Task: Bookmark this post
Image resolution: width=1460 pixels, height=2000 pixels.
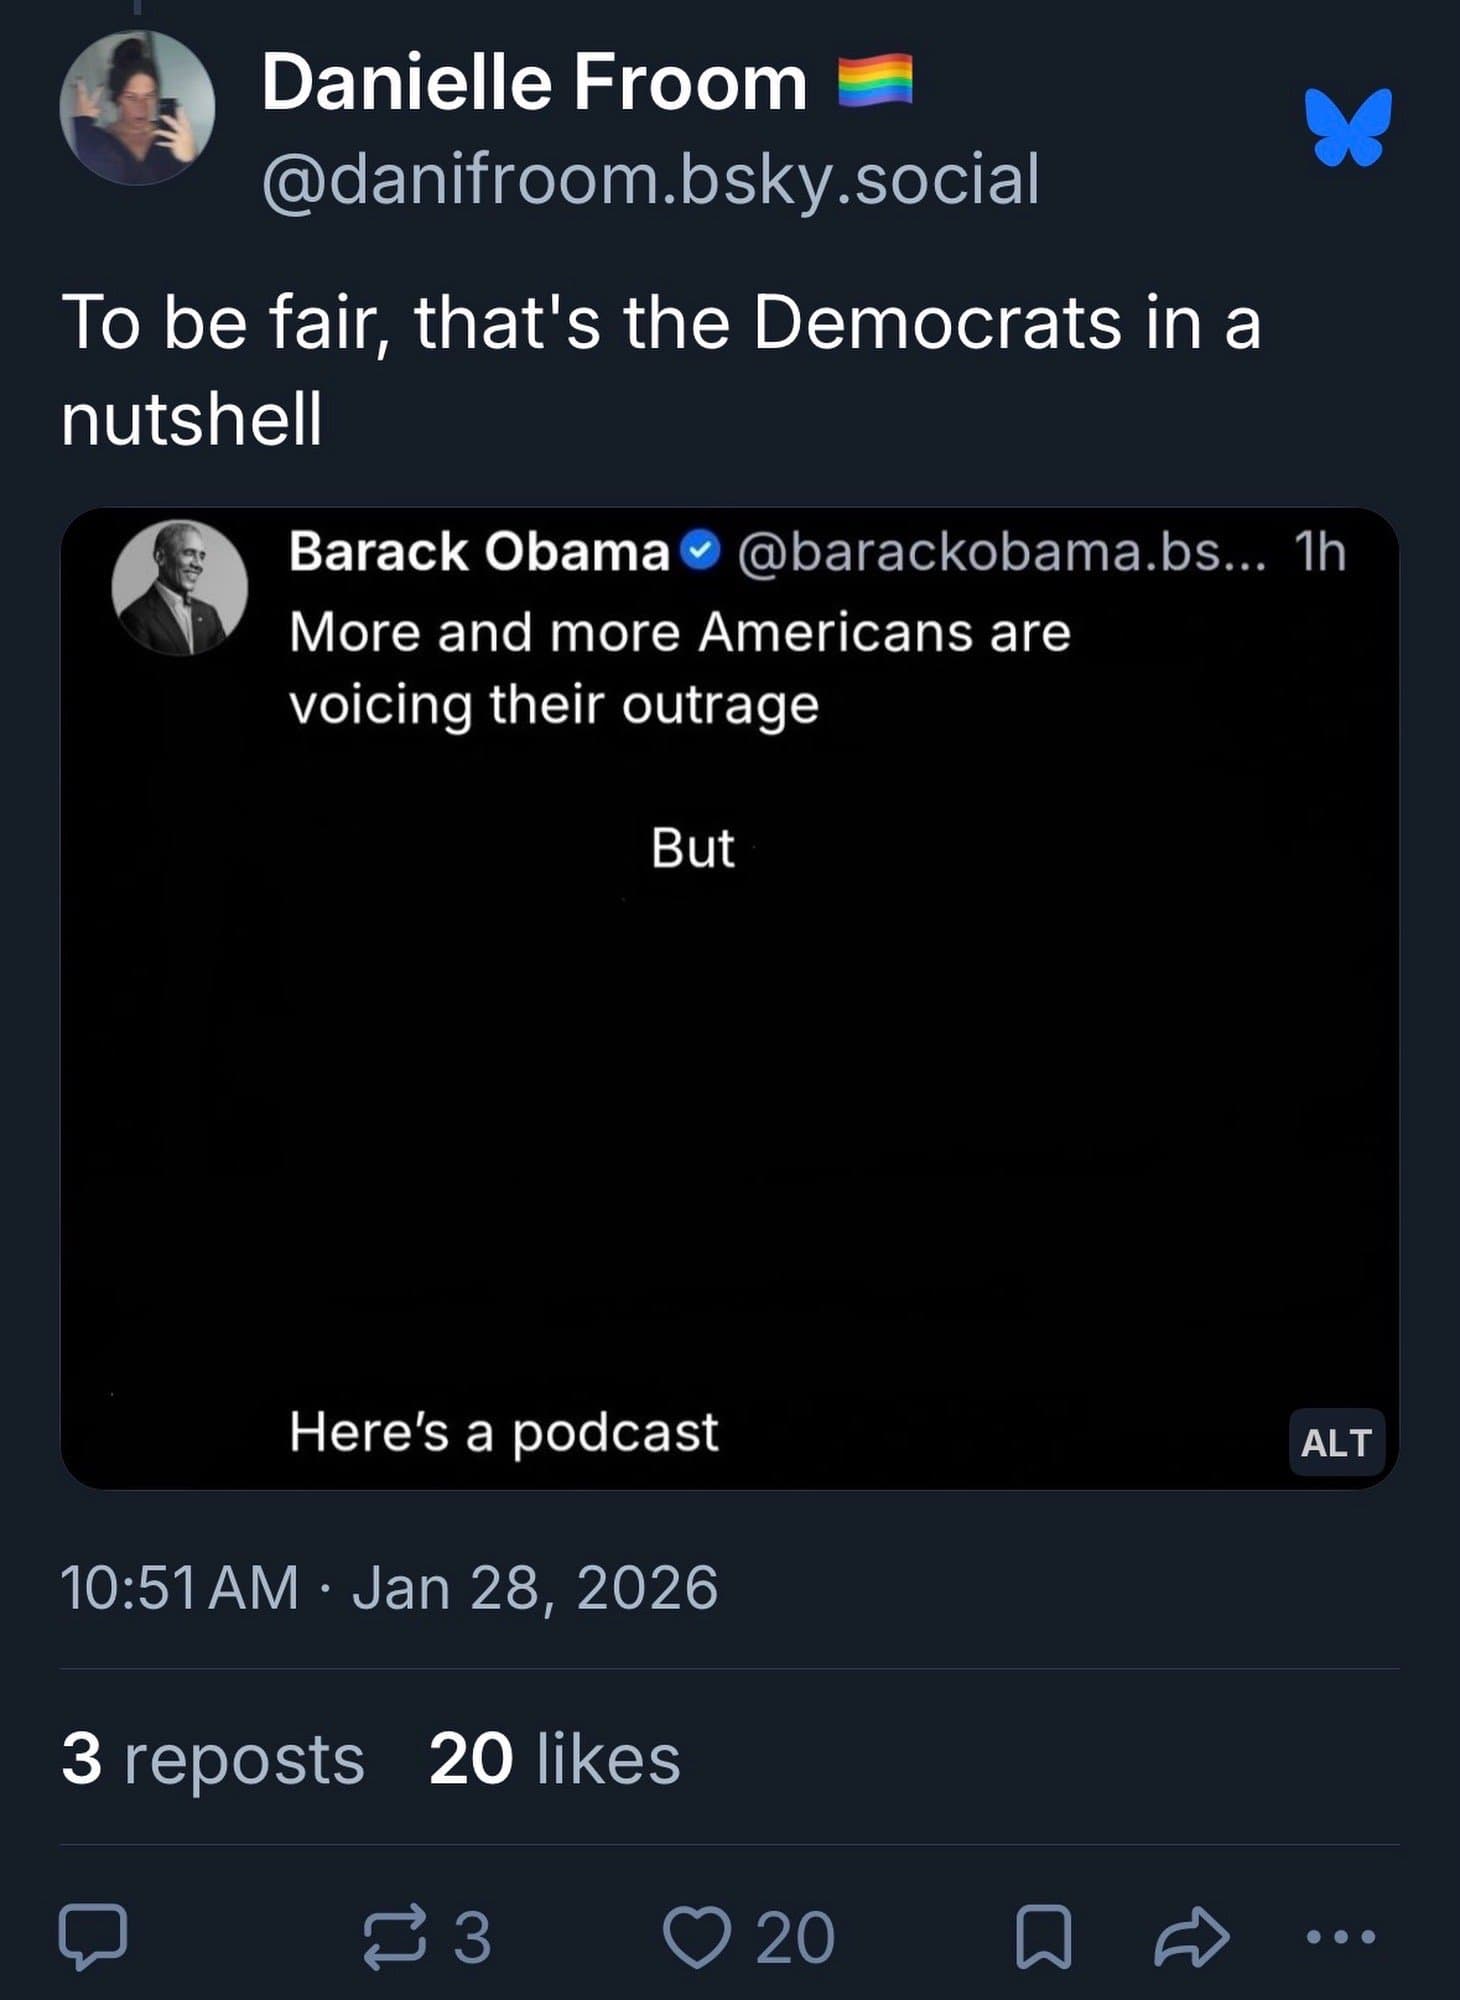Action: (x=1043, y=1937)
